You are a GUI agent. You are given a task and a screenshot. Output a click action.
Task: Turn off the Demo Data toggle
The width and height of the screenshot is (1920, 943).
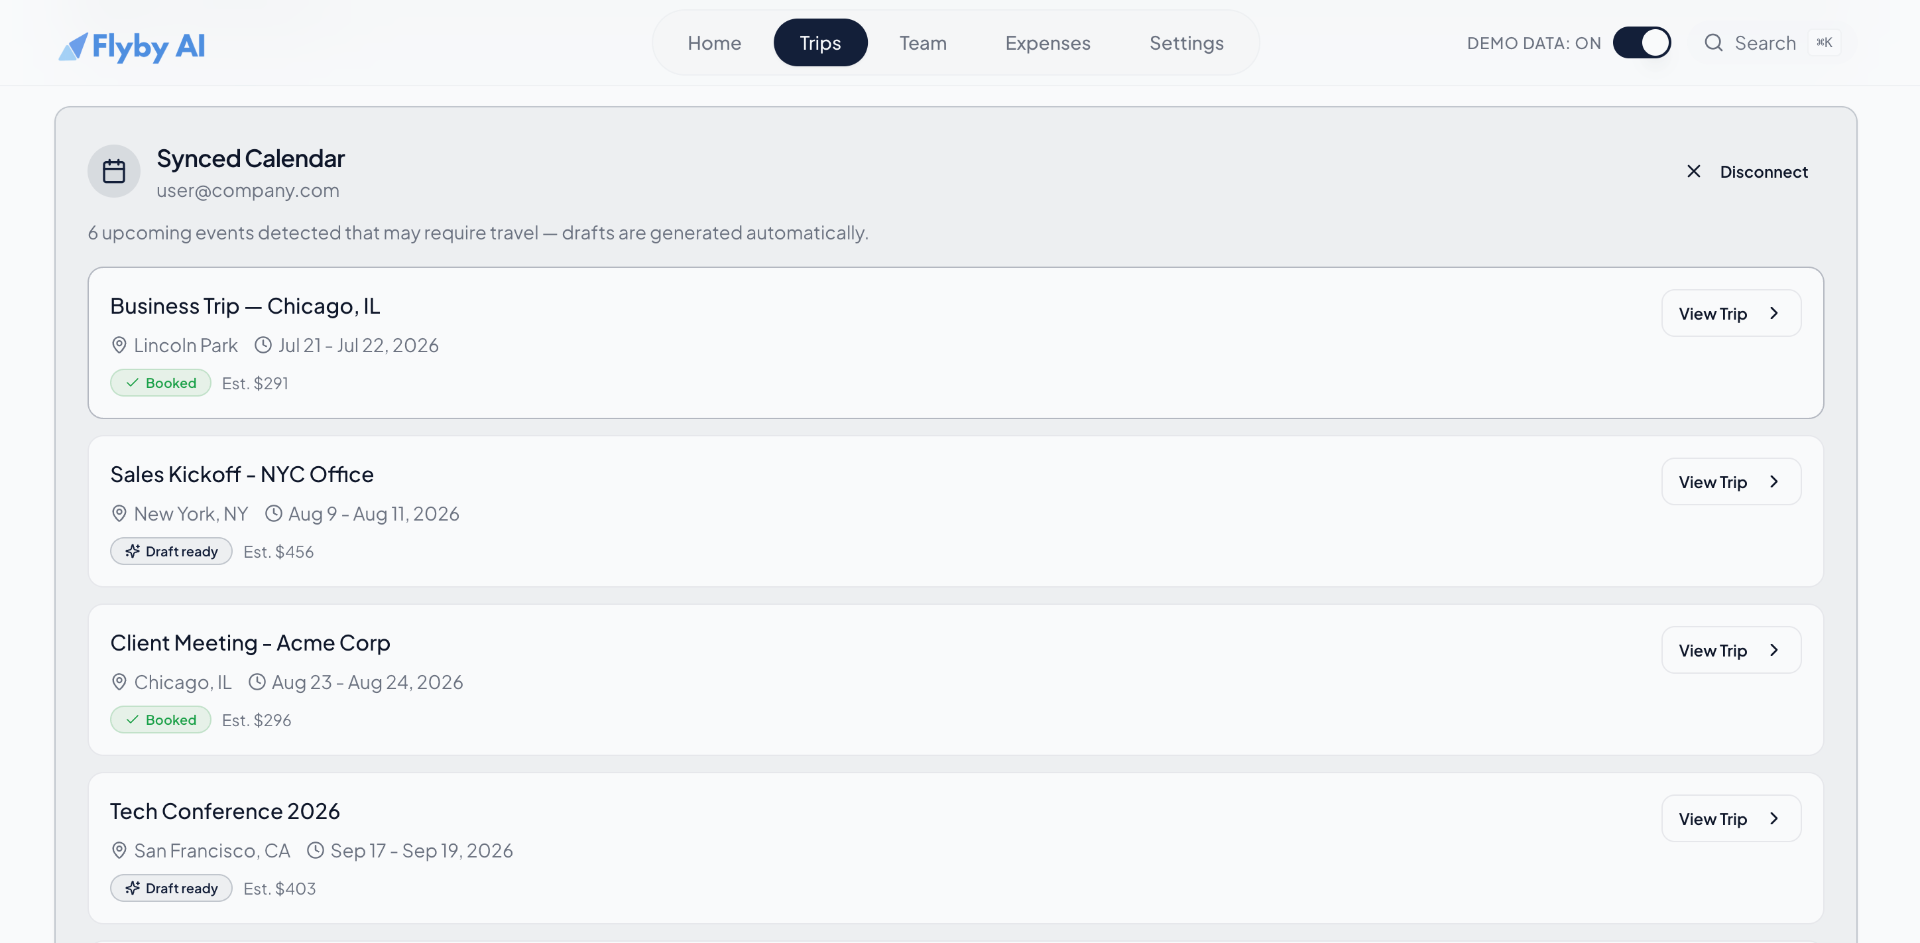tap(1642, 43)
